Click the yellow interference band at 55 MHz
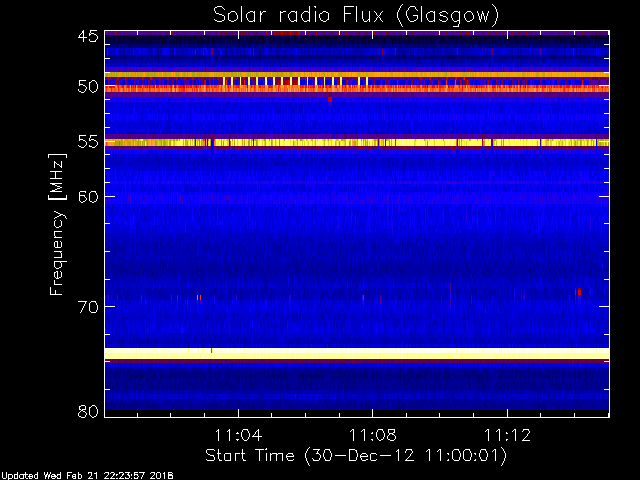This screenshot has height=480, width=640. (357, 142)
